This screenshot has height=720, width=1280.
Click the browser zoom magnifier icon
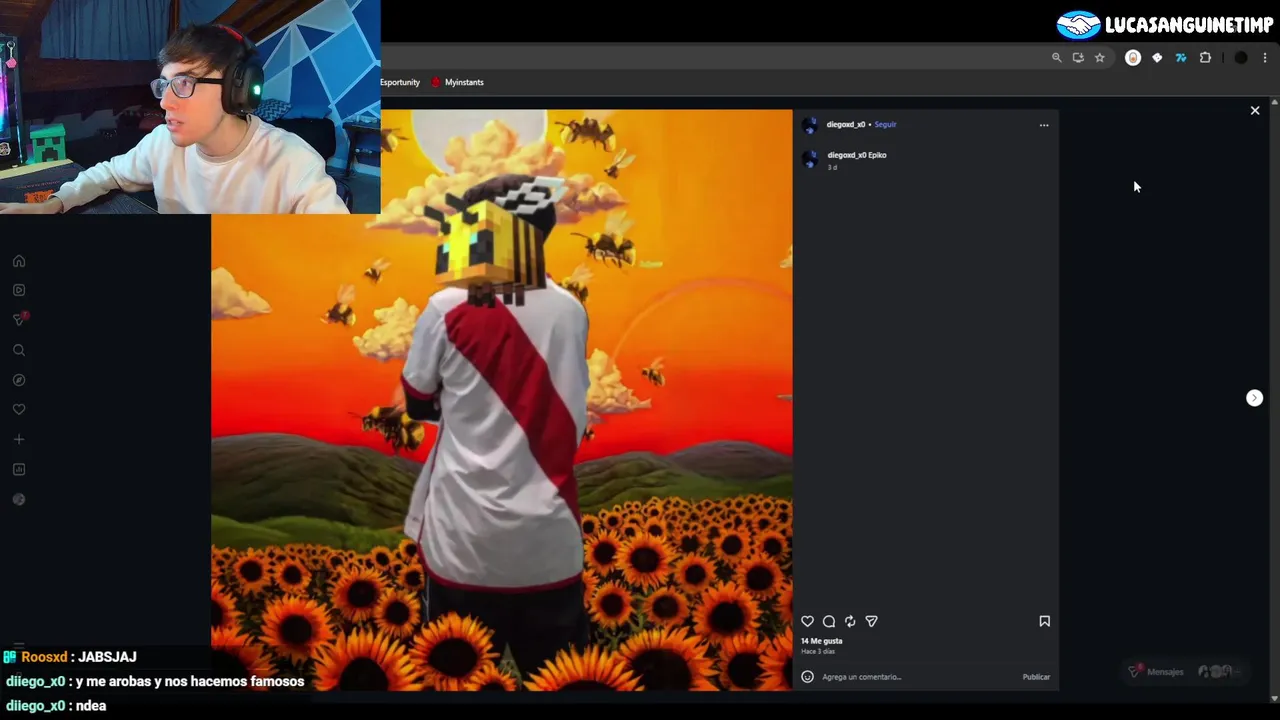[1056, 58]
